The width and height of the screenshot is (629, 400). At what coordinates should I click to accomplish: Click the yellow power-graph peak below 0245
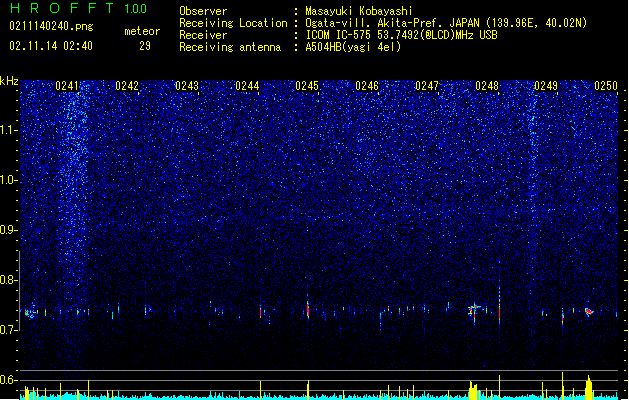tap(308, 390)
